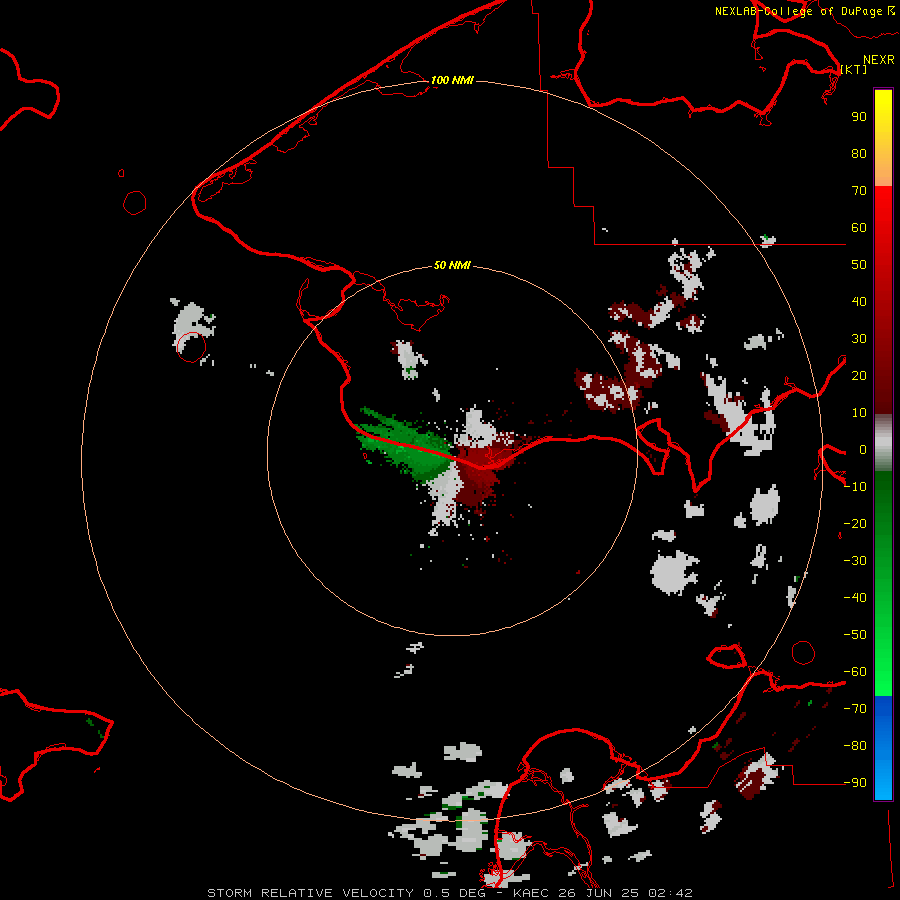The width and height of the screenshot is (900, 900).
Task: Click the red segment of the color bar
Action: point(883,300)
